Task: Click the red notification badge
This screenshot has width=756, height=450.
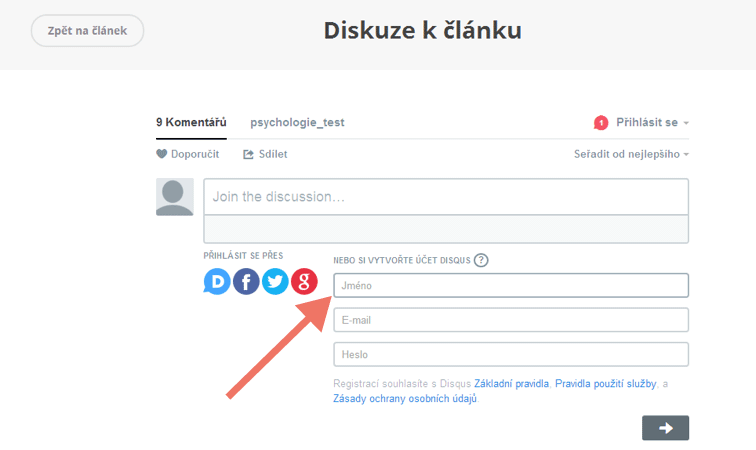Action: coord(601,123)
